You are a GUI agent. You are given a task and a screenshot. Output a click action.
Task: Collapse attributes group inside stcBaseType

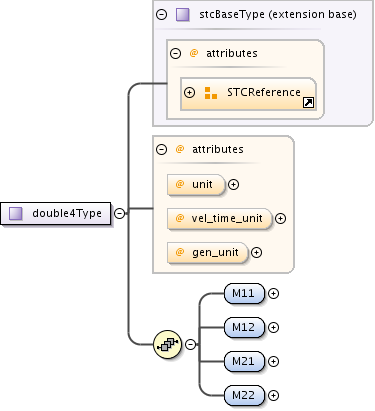coord(175,53)
